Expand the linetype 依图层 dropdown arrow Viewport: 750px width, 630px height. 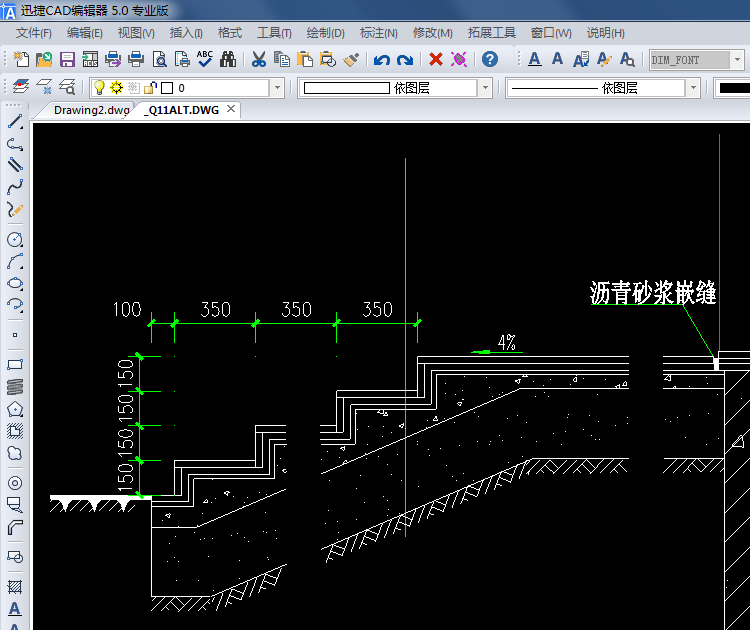(693, 88)
